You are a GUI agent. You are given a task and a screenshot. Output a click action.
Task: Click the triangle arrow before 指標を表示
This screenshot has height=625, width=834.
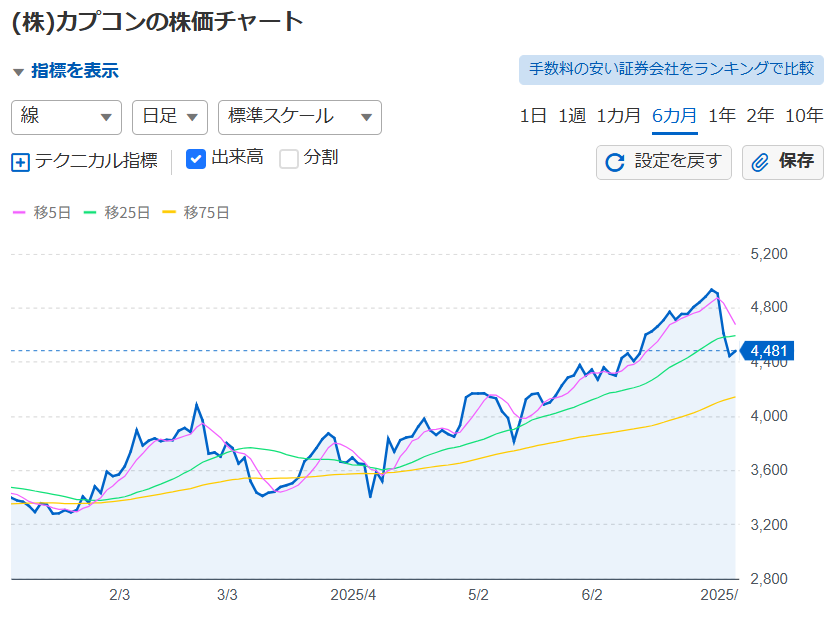click(x=19, y=72)
